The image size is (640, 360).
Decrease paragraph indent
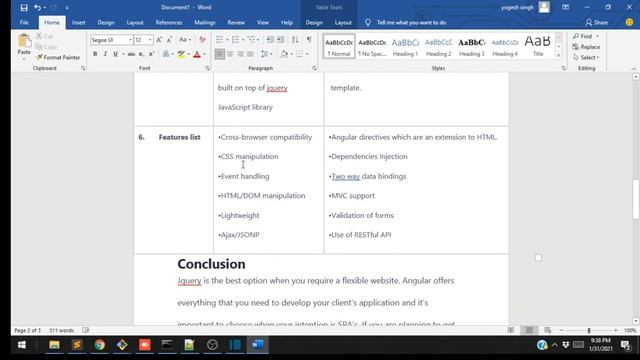(270, 40)
